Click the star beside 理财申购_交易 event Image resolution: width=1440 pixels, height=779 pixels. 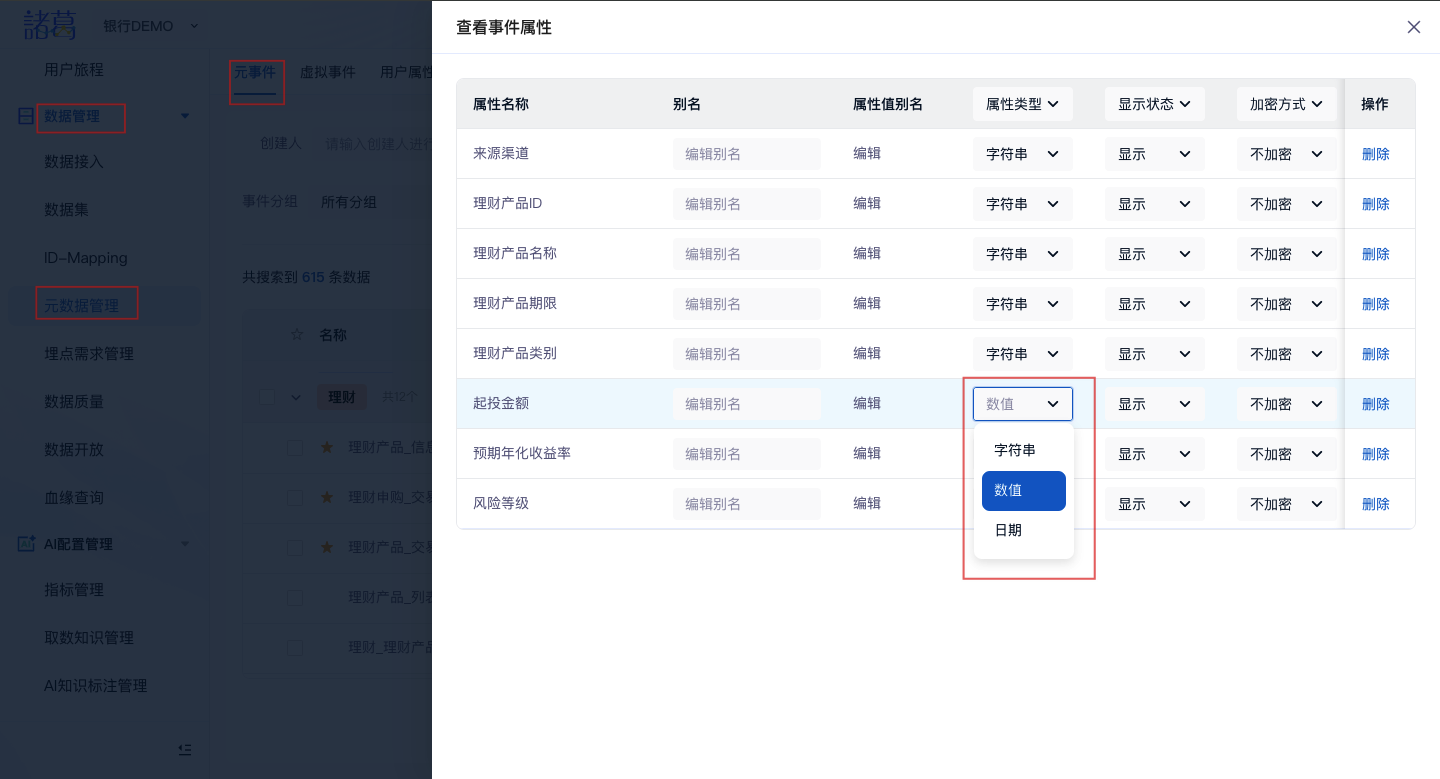(x=327, y=497)
